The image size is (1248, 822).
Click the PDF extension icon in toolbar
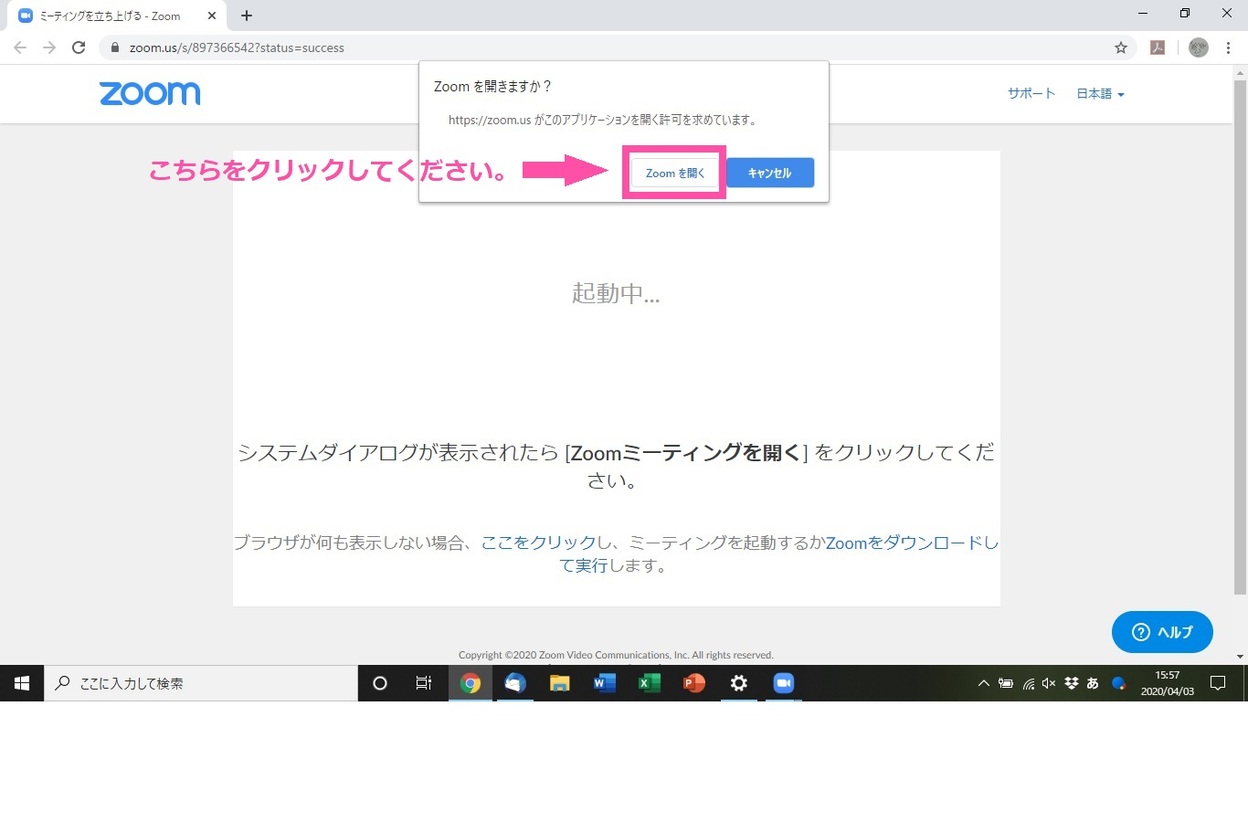click(x=1157, y=47)
